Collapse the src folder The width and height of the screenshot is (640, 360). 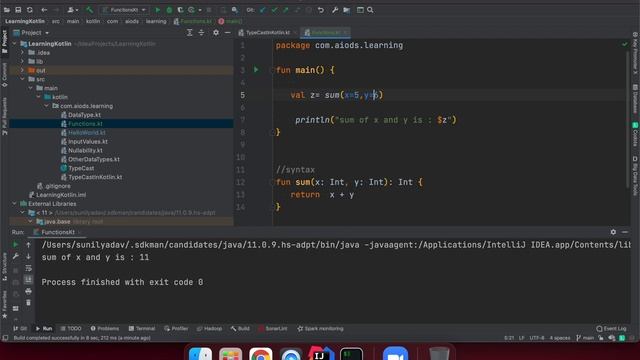[x=22, y=79]
